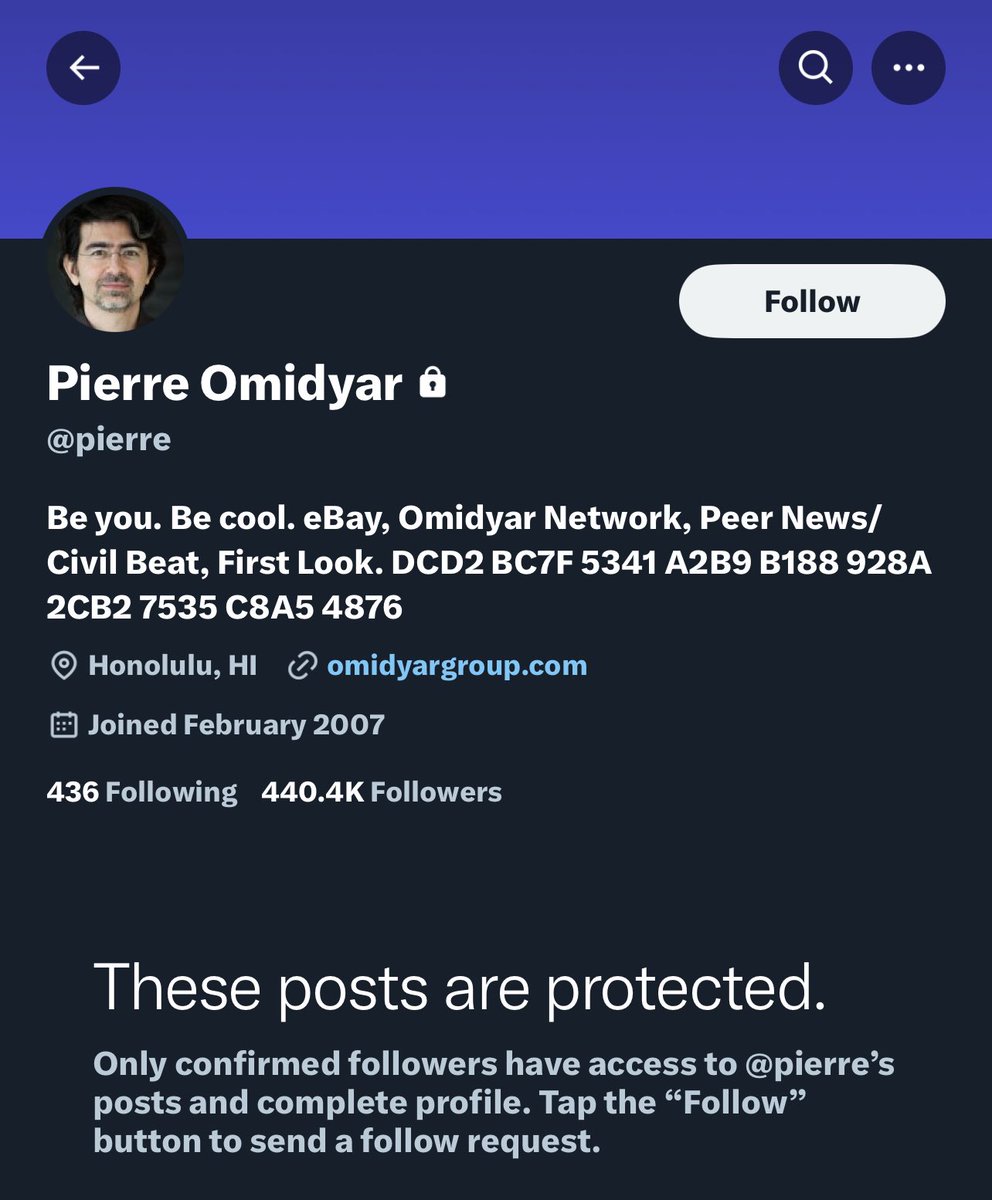Click the Pierre Omidyar display name
The image size is (992, 1200).
click(224, 384)
